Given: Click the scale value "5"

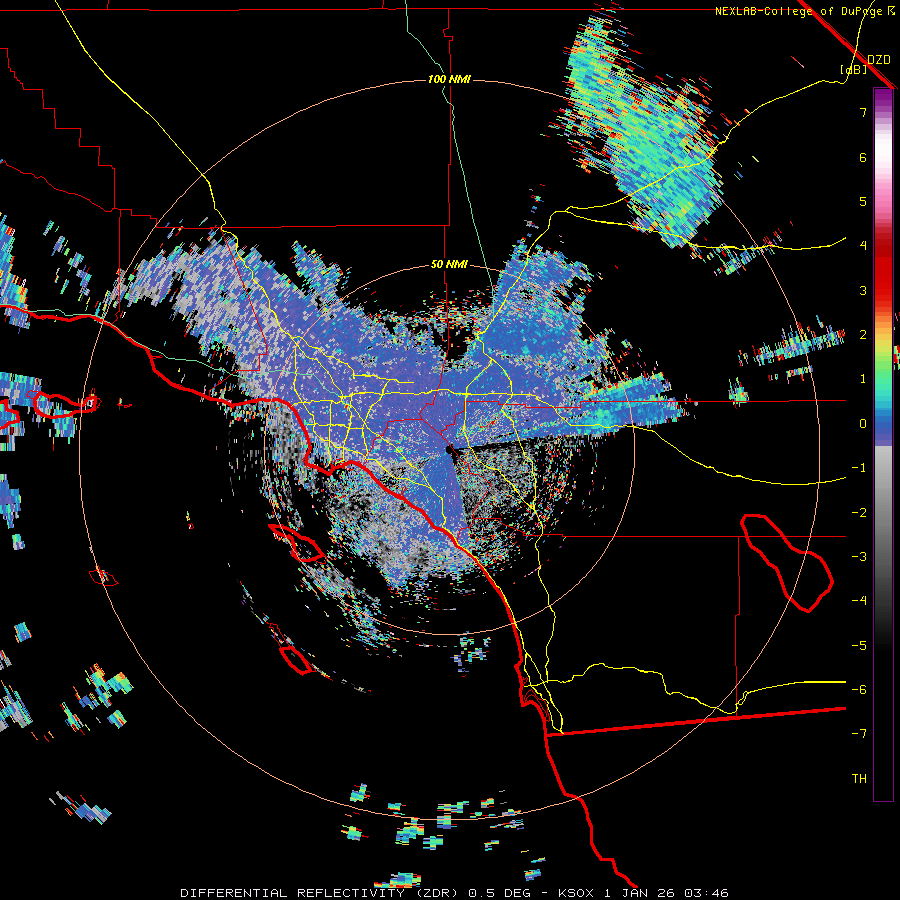Looking at the screenshot, I should coord(863,201).
